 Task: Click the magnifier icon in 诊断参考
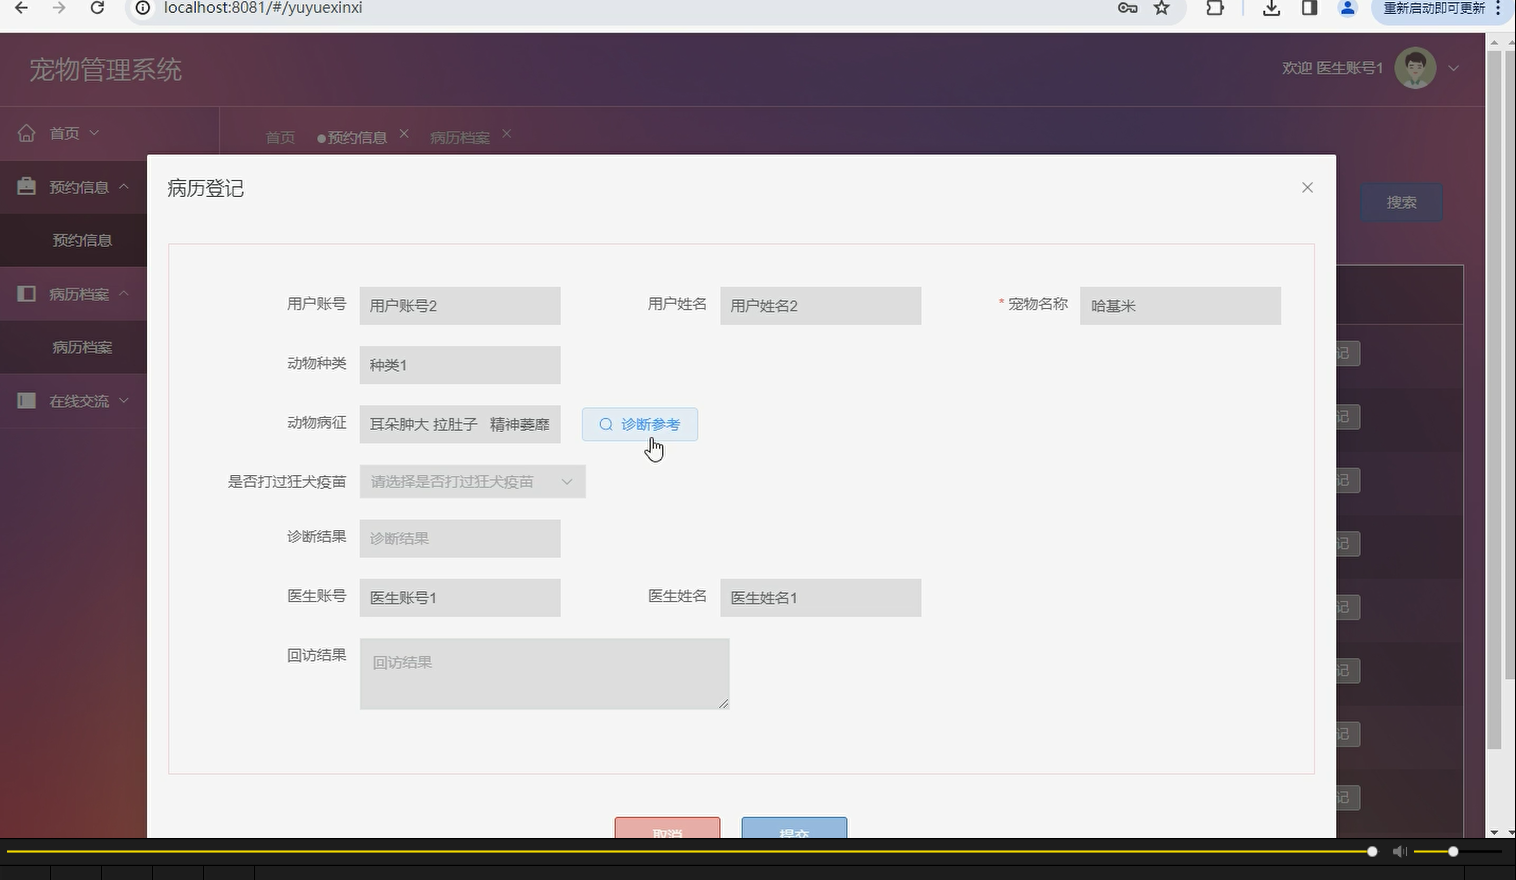(x=606, y=424)
